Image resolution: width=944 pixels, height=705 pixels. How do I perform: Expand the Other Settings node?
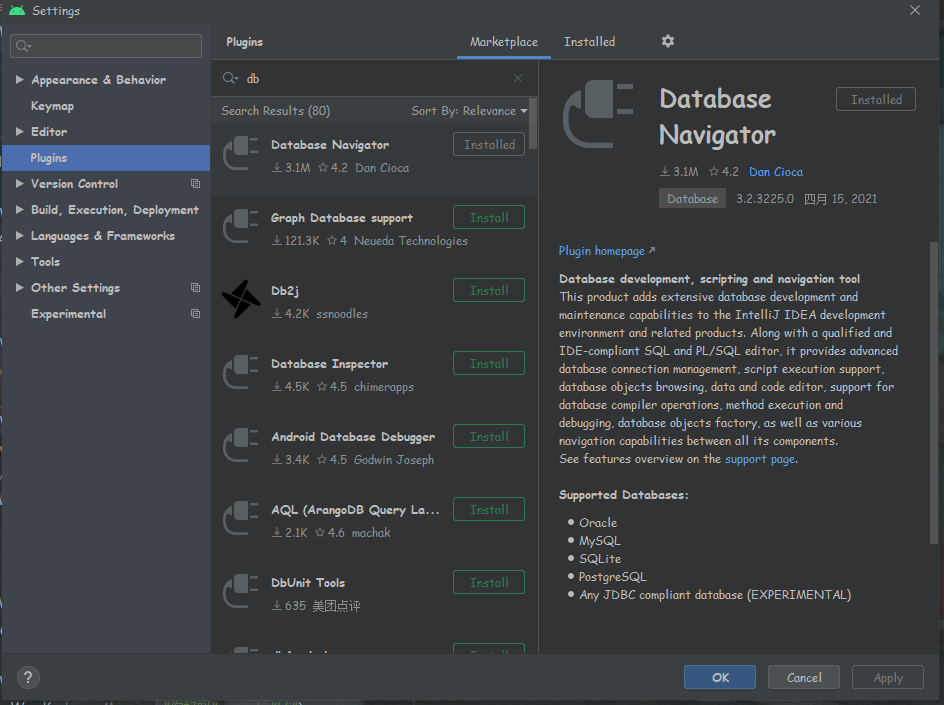coord(19,288)
